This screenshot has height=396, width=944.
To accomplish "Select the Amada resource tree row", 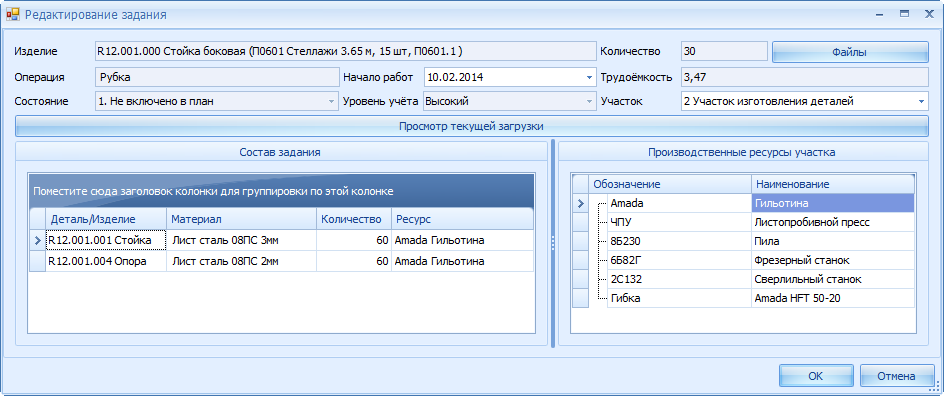I will tap(679, 203).
